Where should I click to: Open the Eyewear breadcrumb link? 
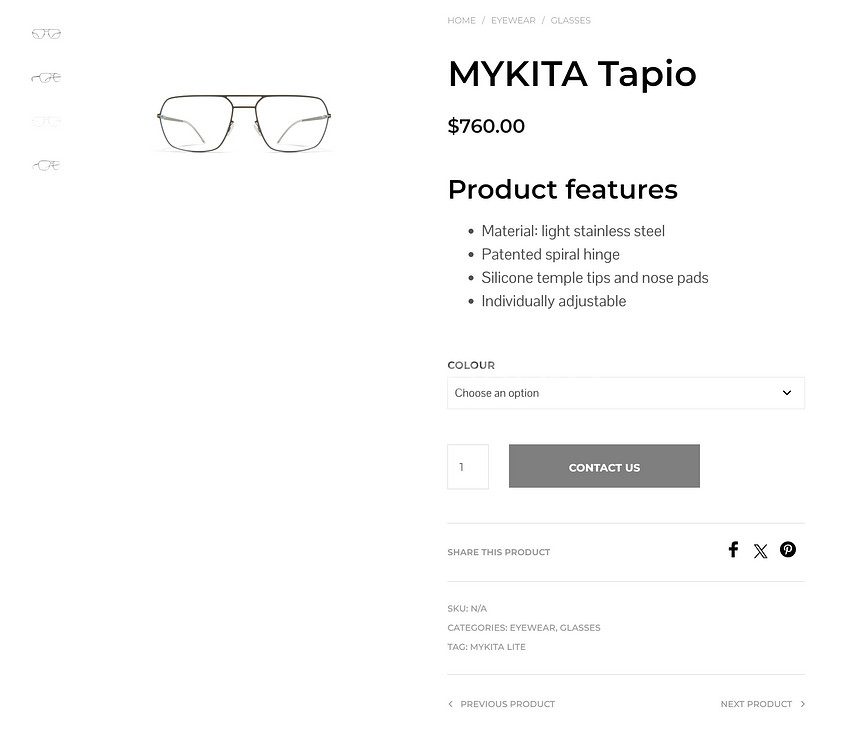click(x=513, y=21)
